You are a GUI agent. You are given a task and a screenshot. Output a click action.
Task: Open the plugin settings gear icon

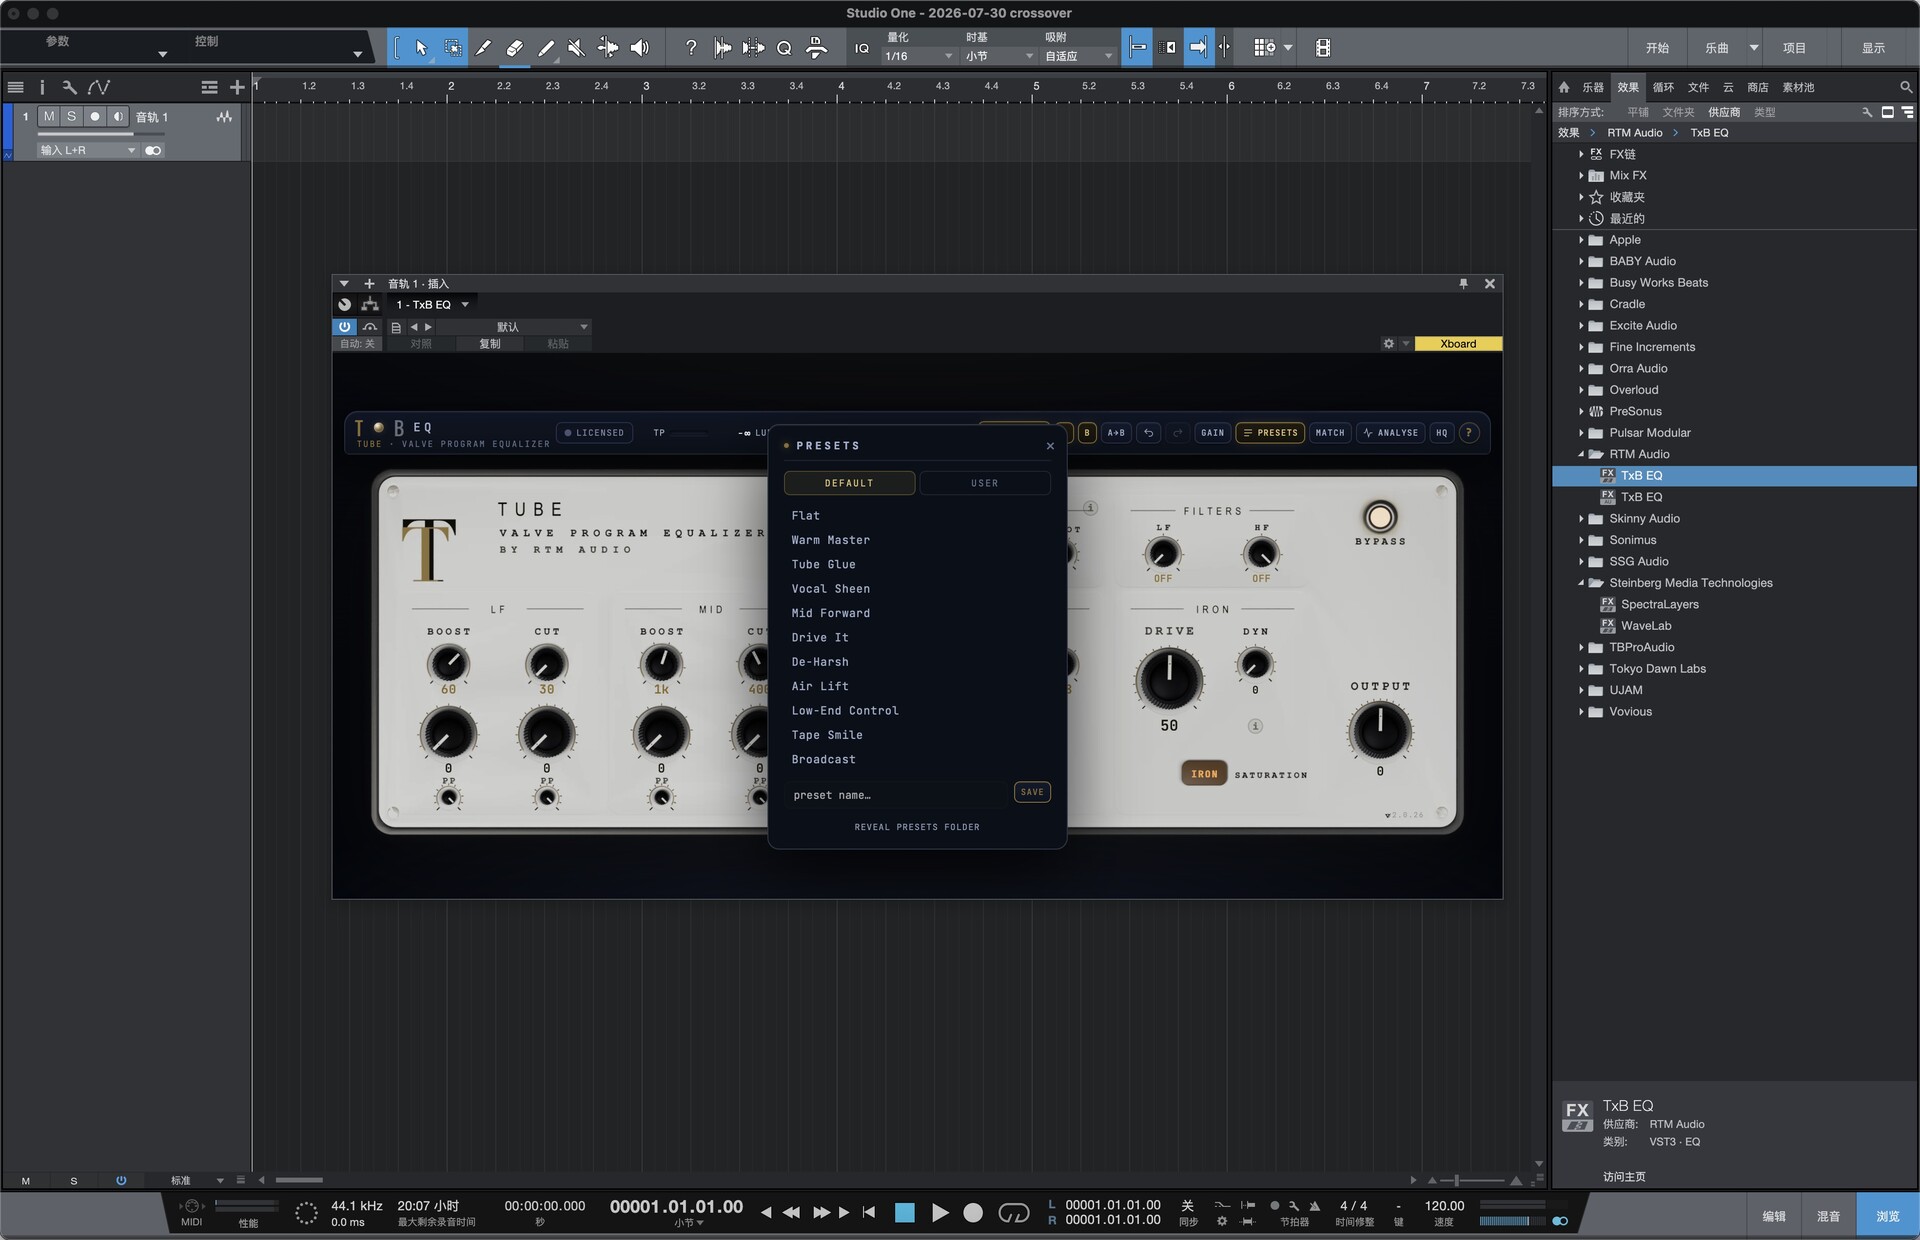point(1389,343)
